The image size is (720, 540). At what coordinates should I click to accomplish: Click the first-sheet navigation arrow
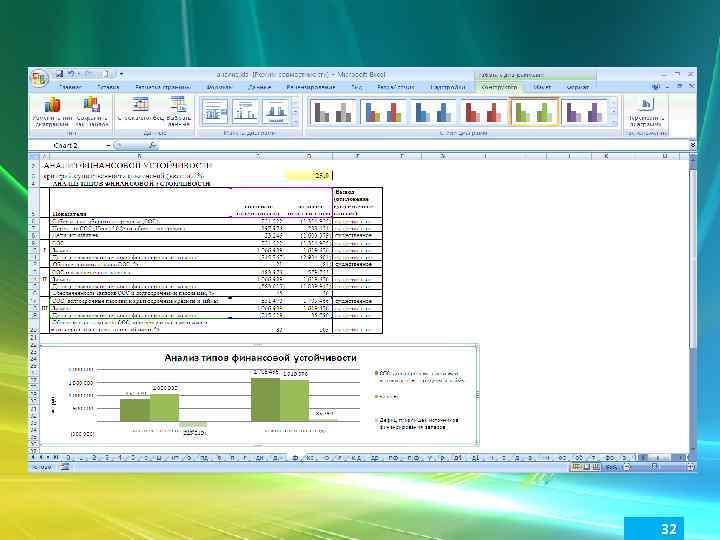click(33, 457)
